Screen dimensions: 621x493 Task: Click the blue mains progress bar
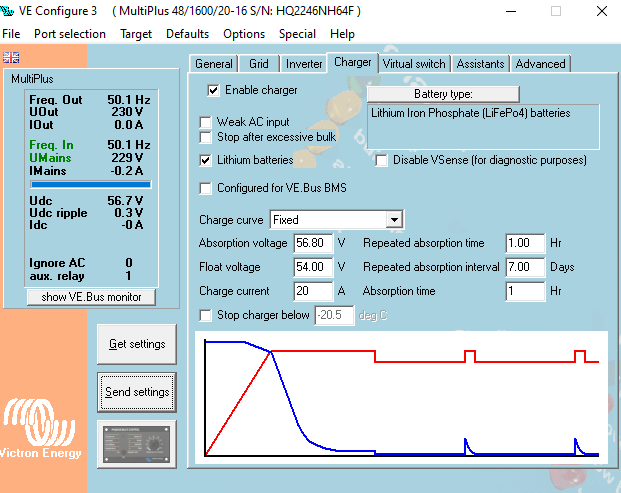click(x=91, y=184)
